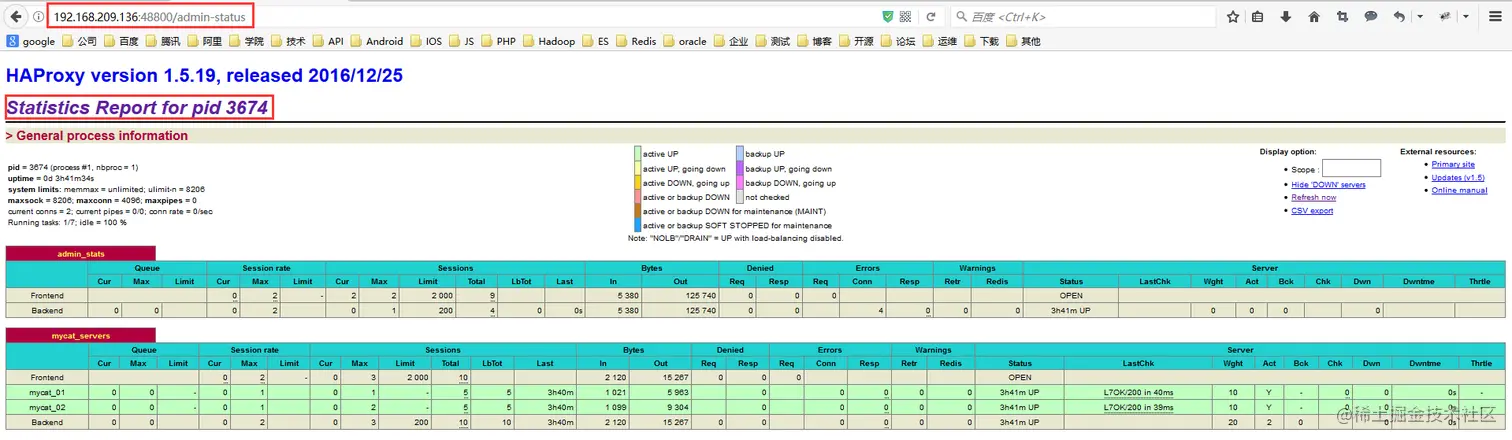
Task: Open the chat bubble icon in the toolbar
Action: point(1371,17)
